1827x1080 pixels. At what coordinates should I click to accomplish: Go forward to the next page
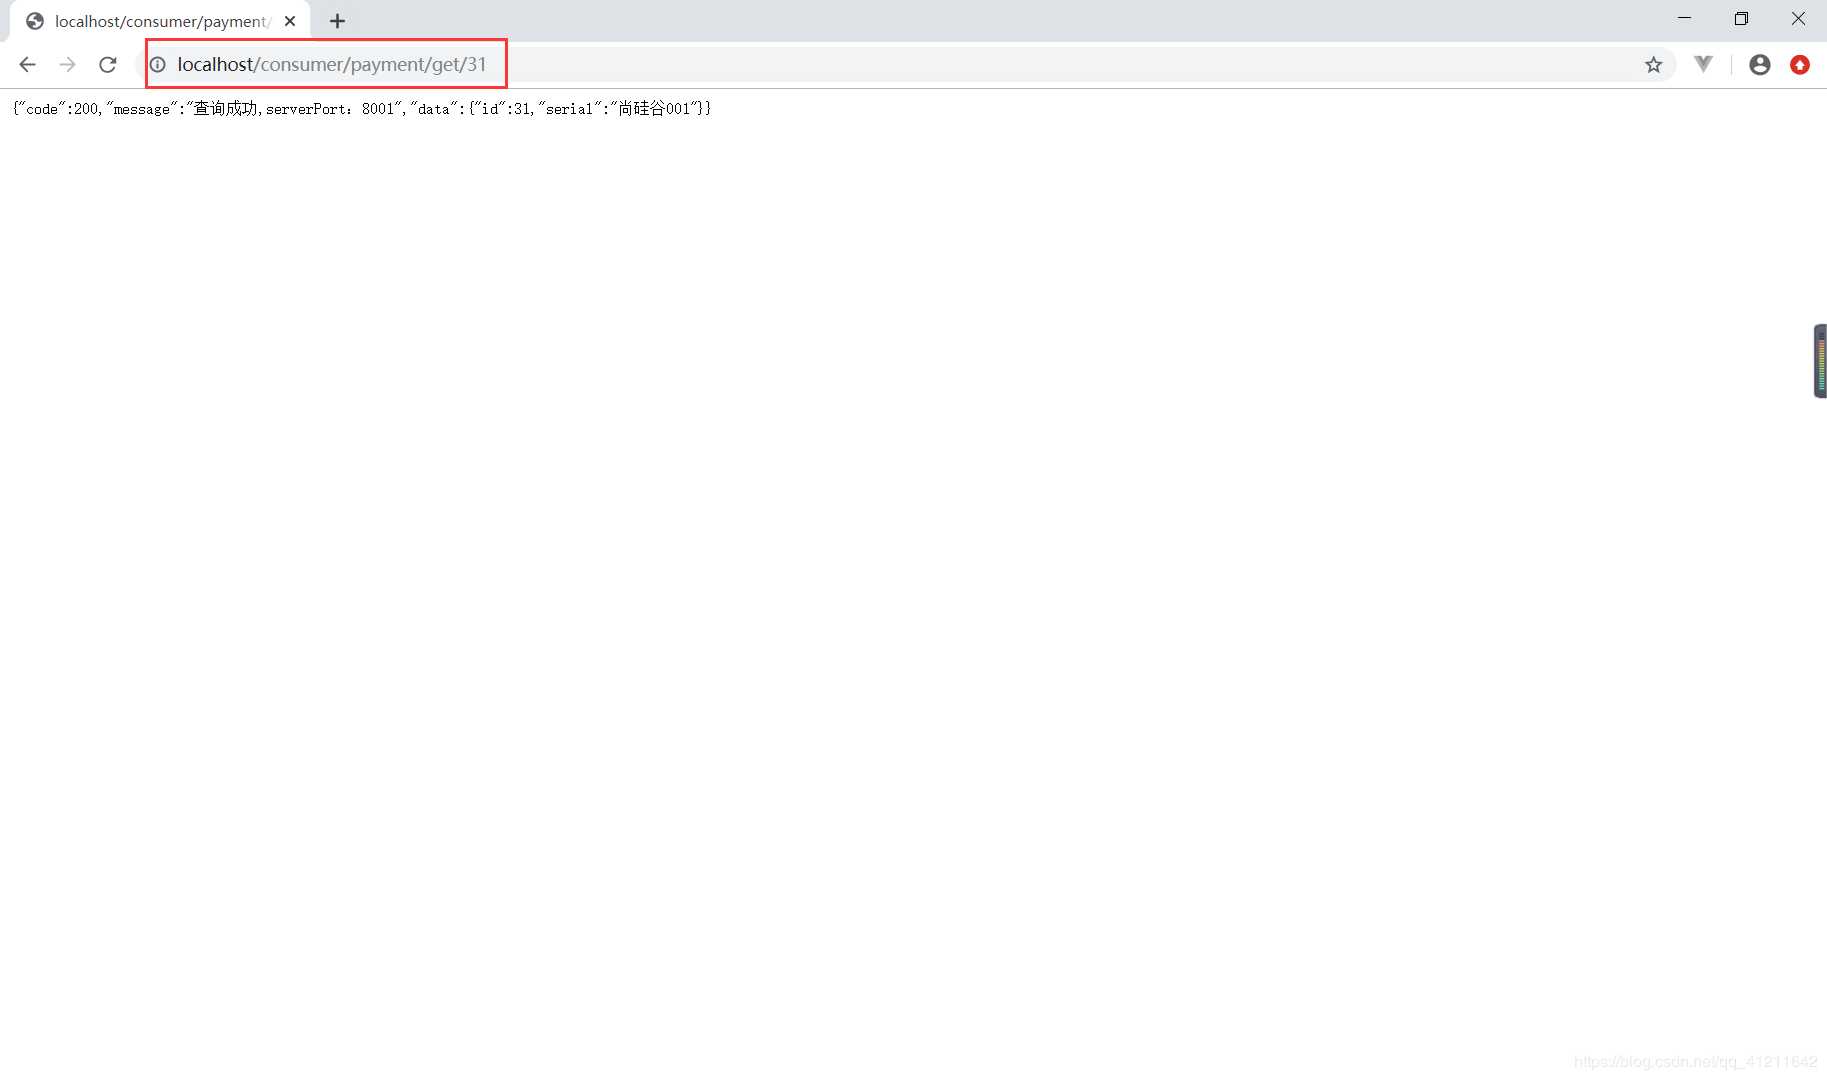click(x=67, y=65)
